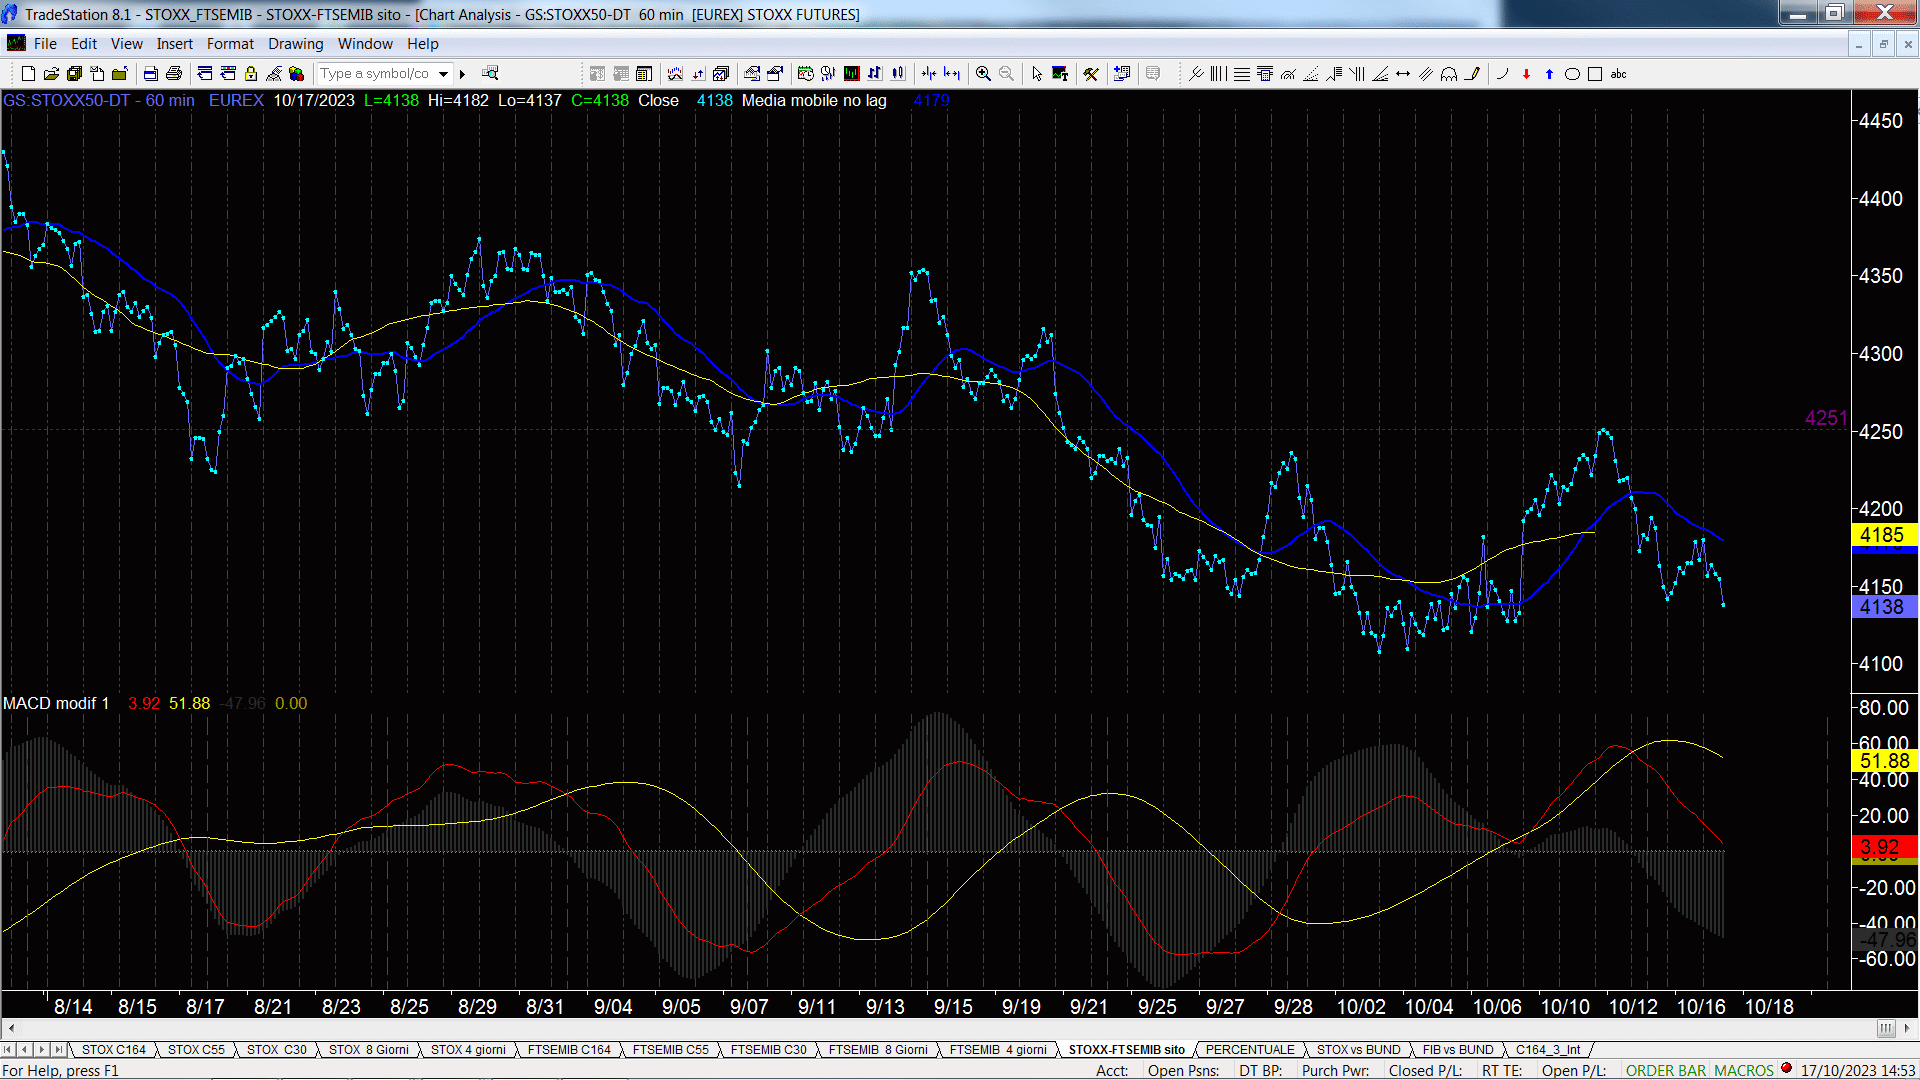Click the first-tab navigation arrow
Viewport: 1920px width, 1080px height.
[9, 1049]
